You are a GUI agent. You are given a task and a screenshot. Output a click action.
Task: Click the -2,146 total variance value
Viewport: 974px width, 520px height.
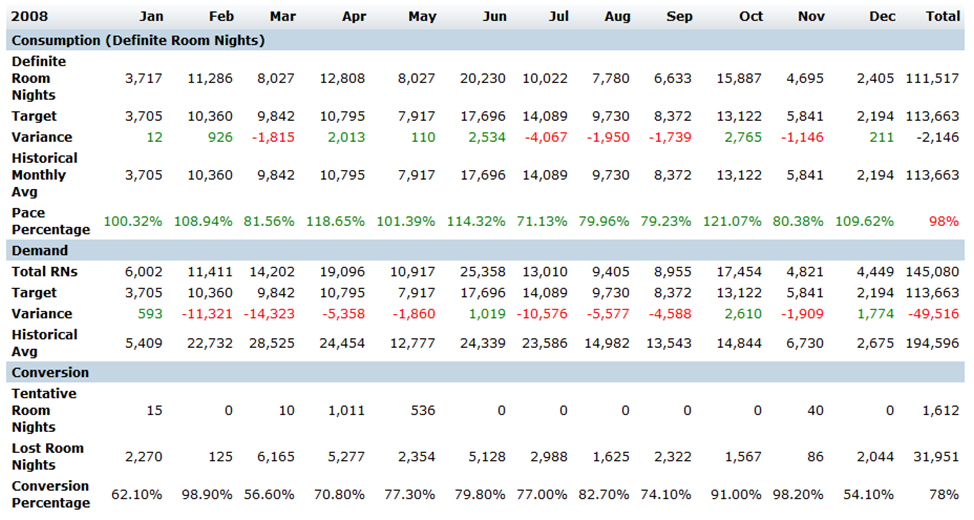[x=938, y=137]
